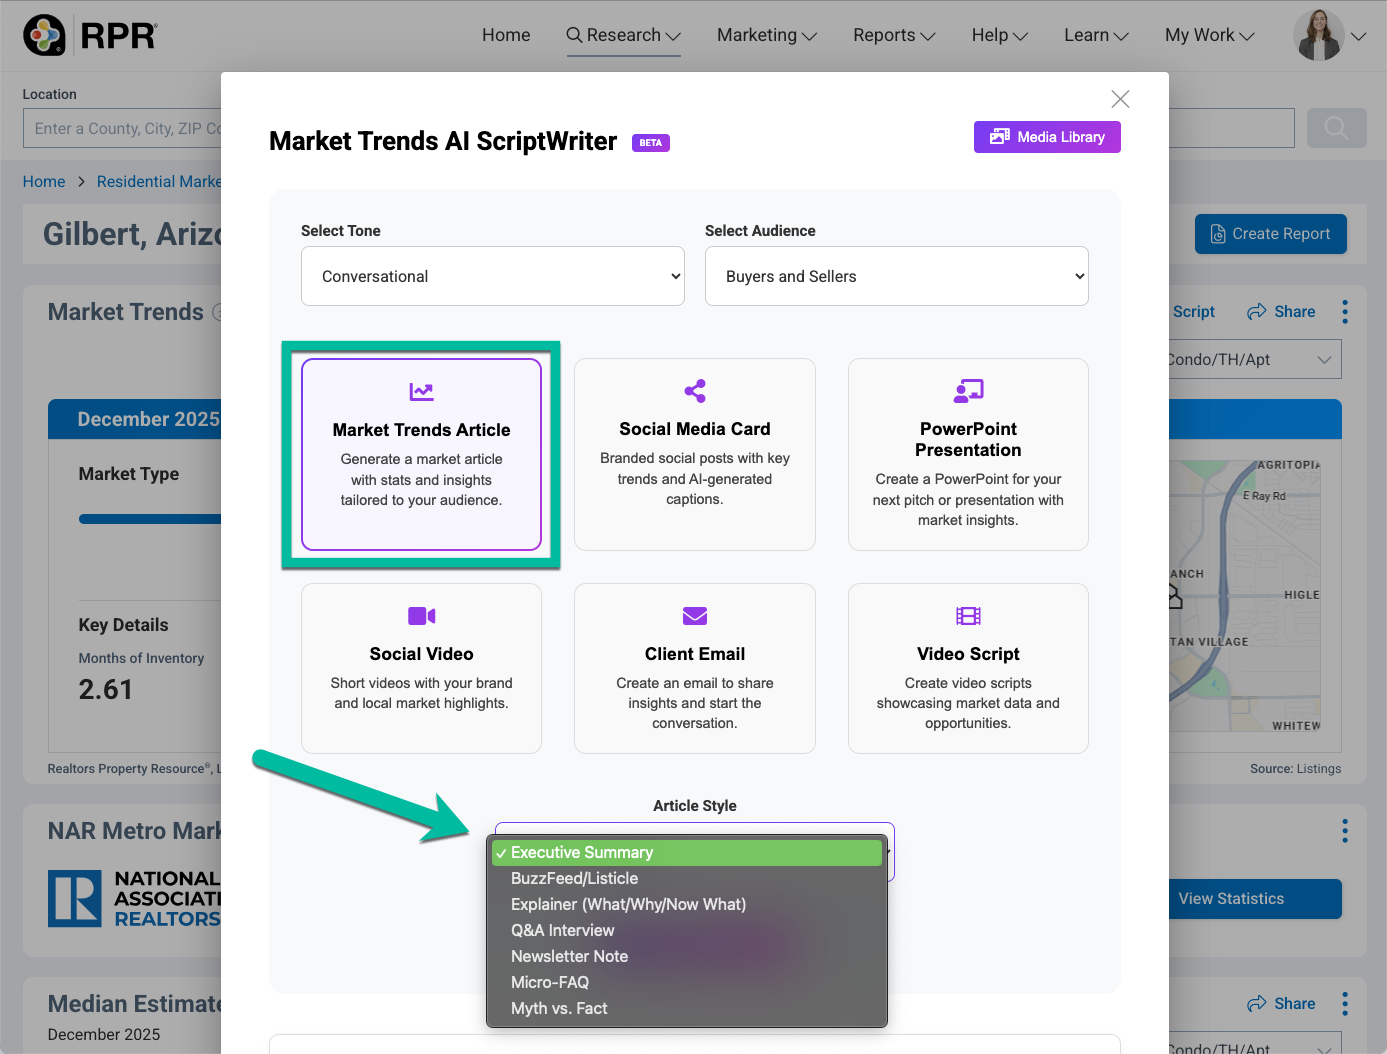Click the location search magnifier button
The height and width of the screenshot is (1054, 1387).
click(x=1336, y=128)
